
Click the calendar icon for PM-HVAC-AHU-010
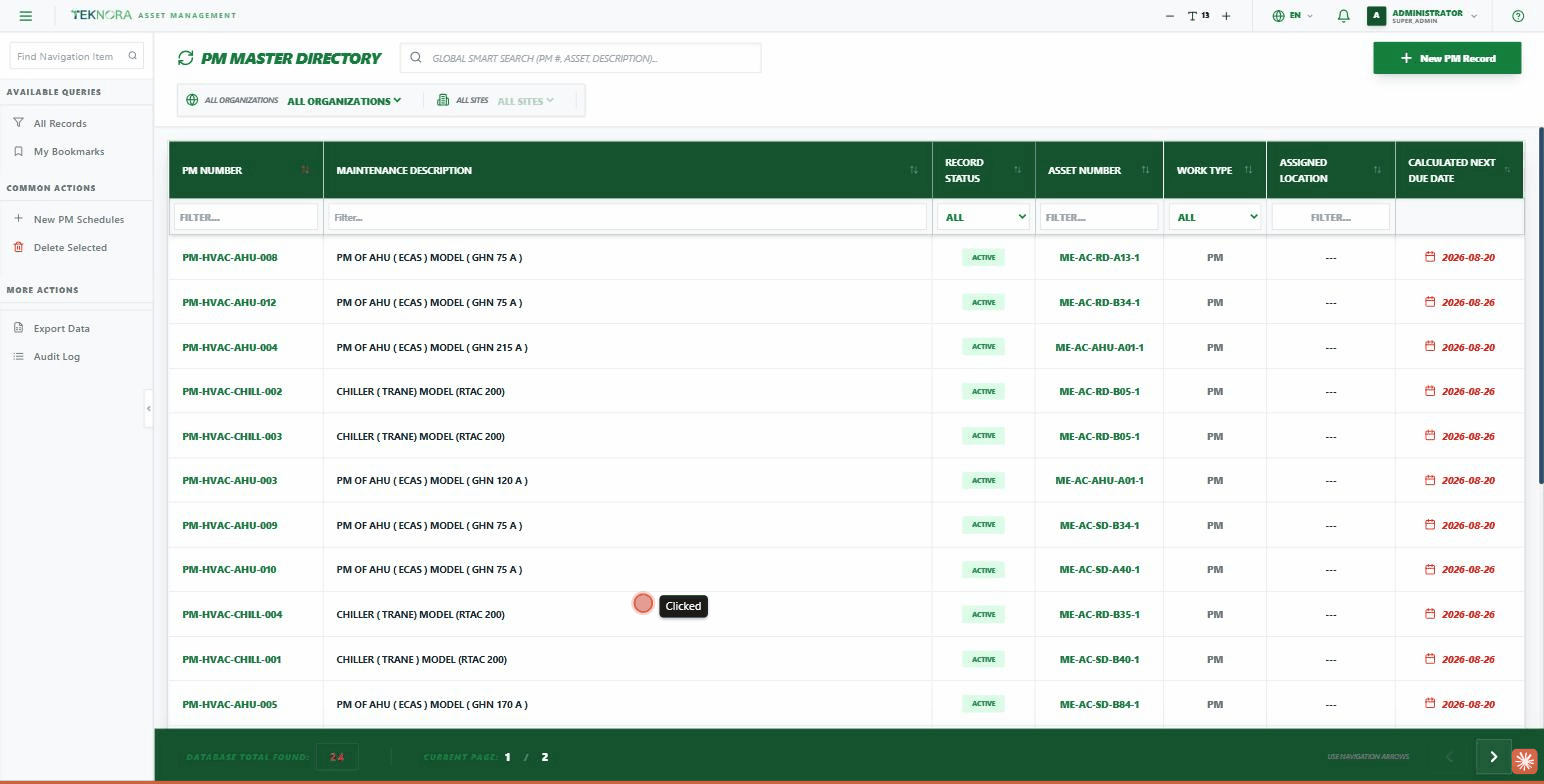click(x=1430, y=569)
